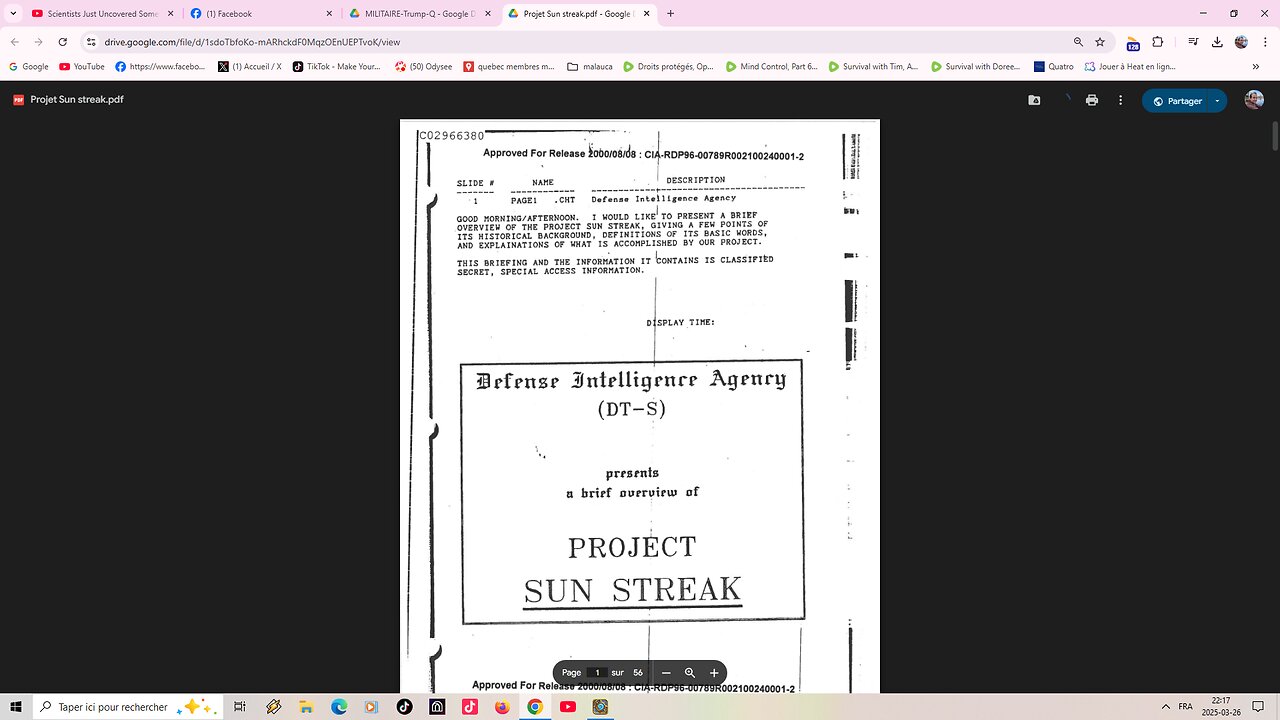Show Chrome downloads

click(1217, 42)
